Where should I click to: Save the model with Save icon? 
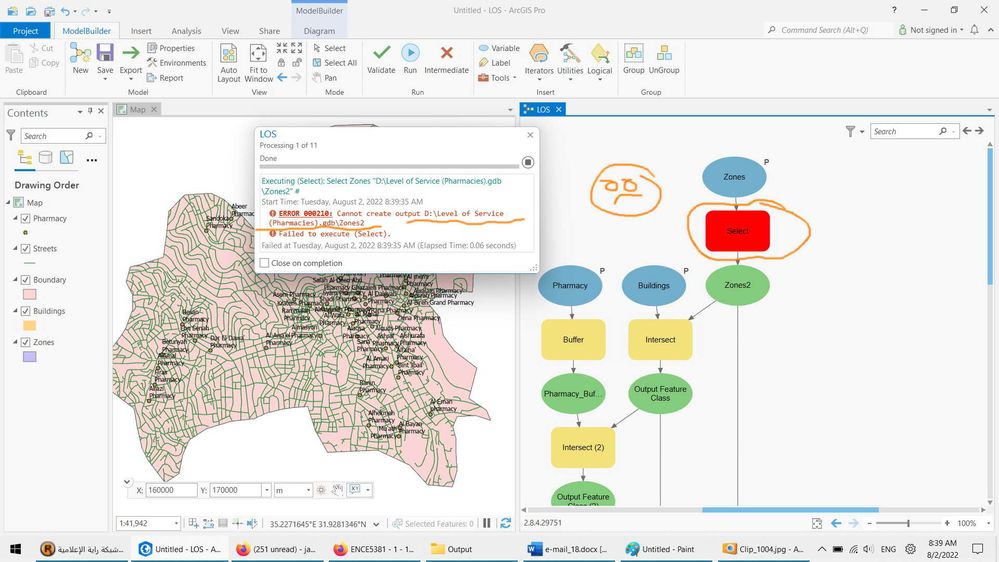coord(105,54)
